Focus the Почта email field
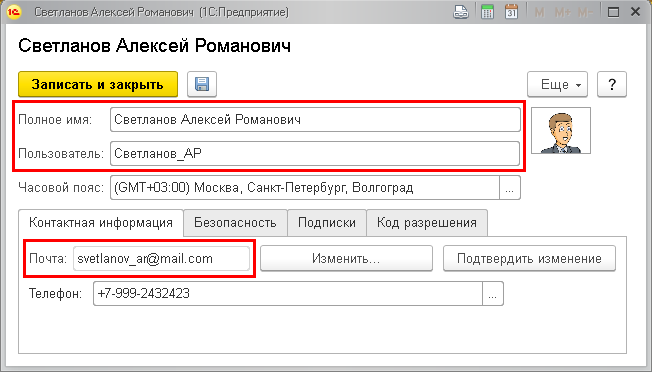Screen dimensions: 652x372 click(161, 259)
